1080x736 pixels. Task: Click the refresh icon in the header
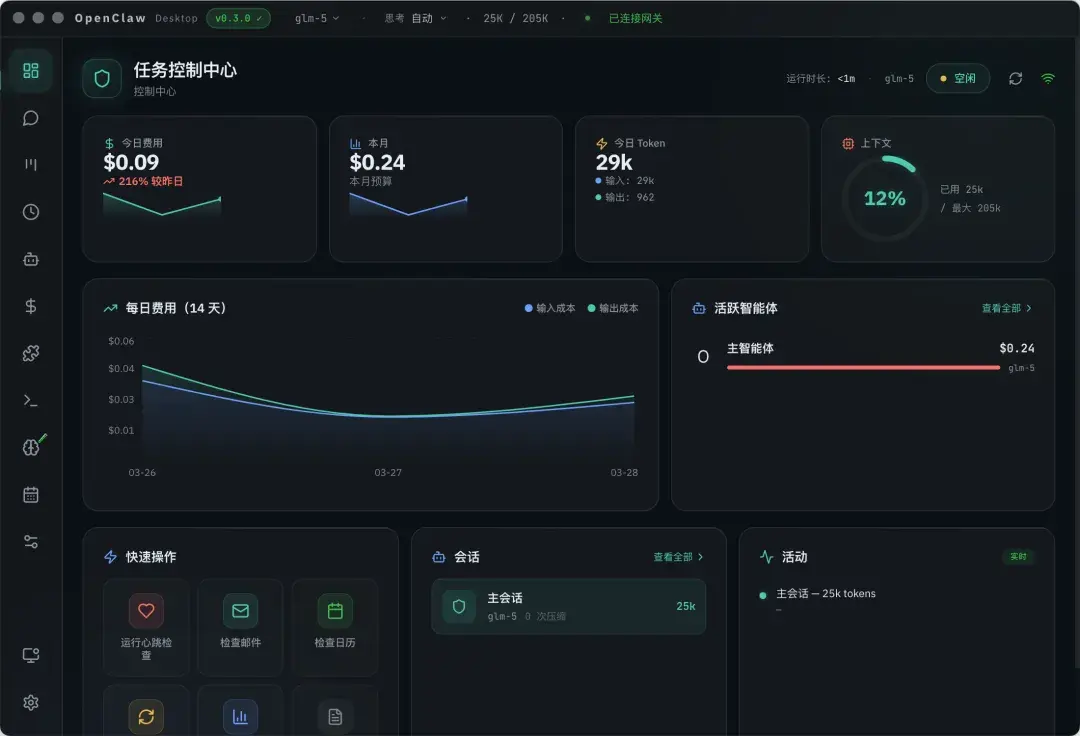click(x=1015, y=78)
